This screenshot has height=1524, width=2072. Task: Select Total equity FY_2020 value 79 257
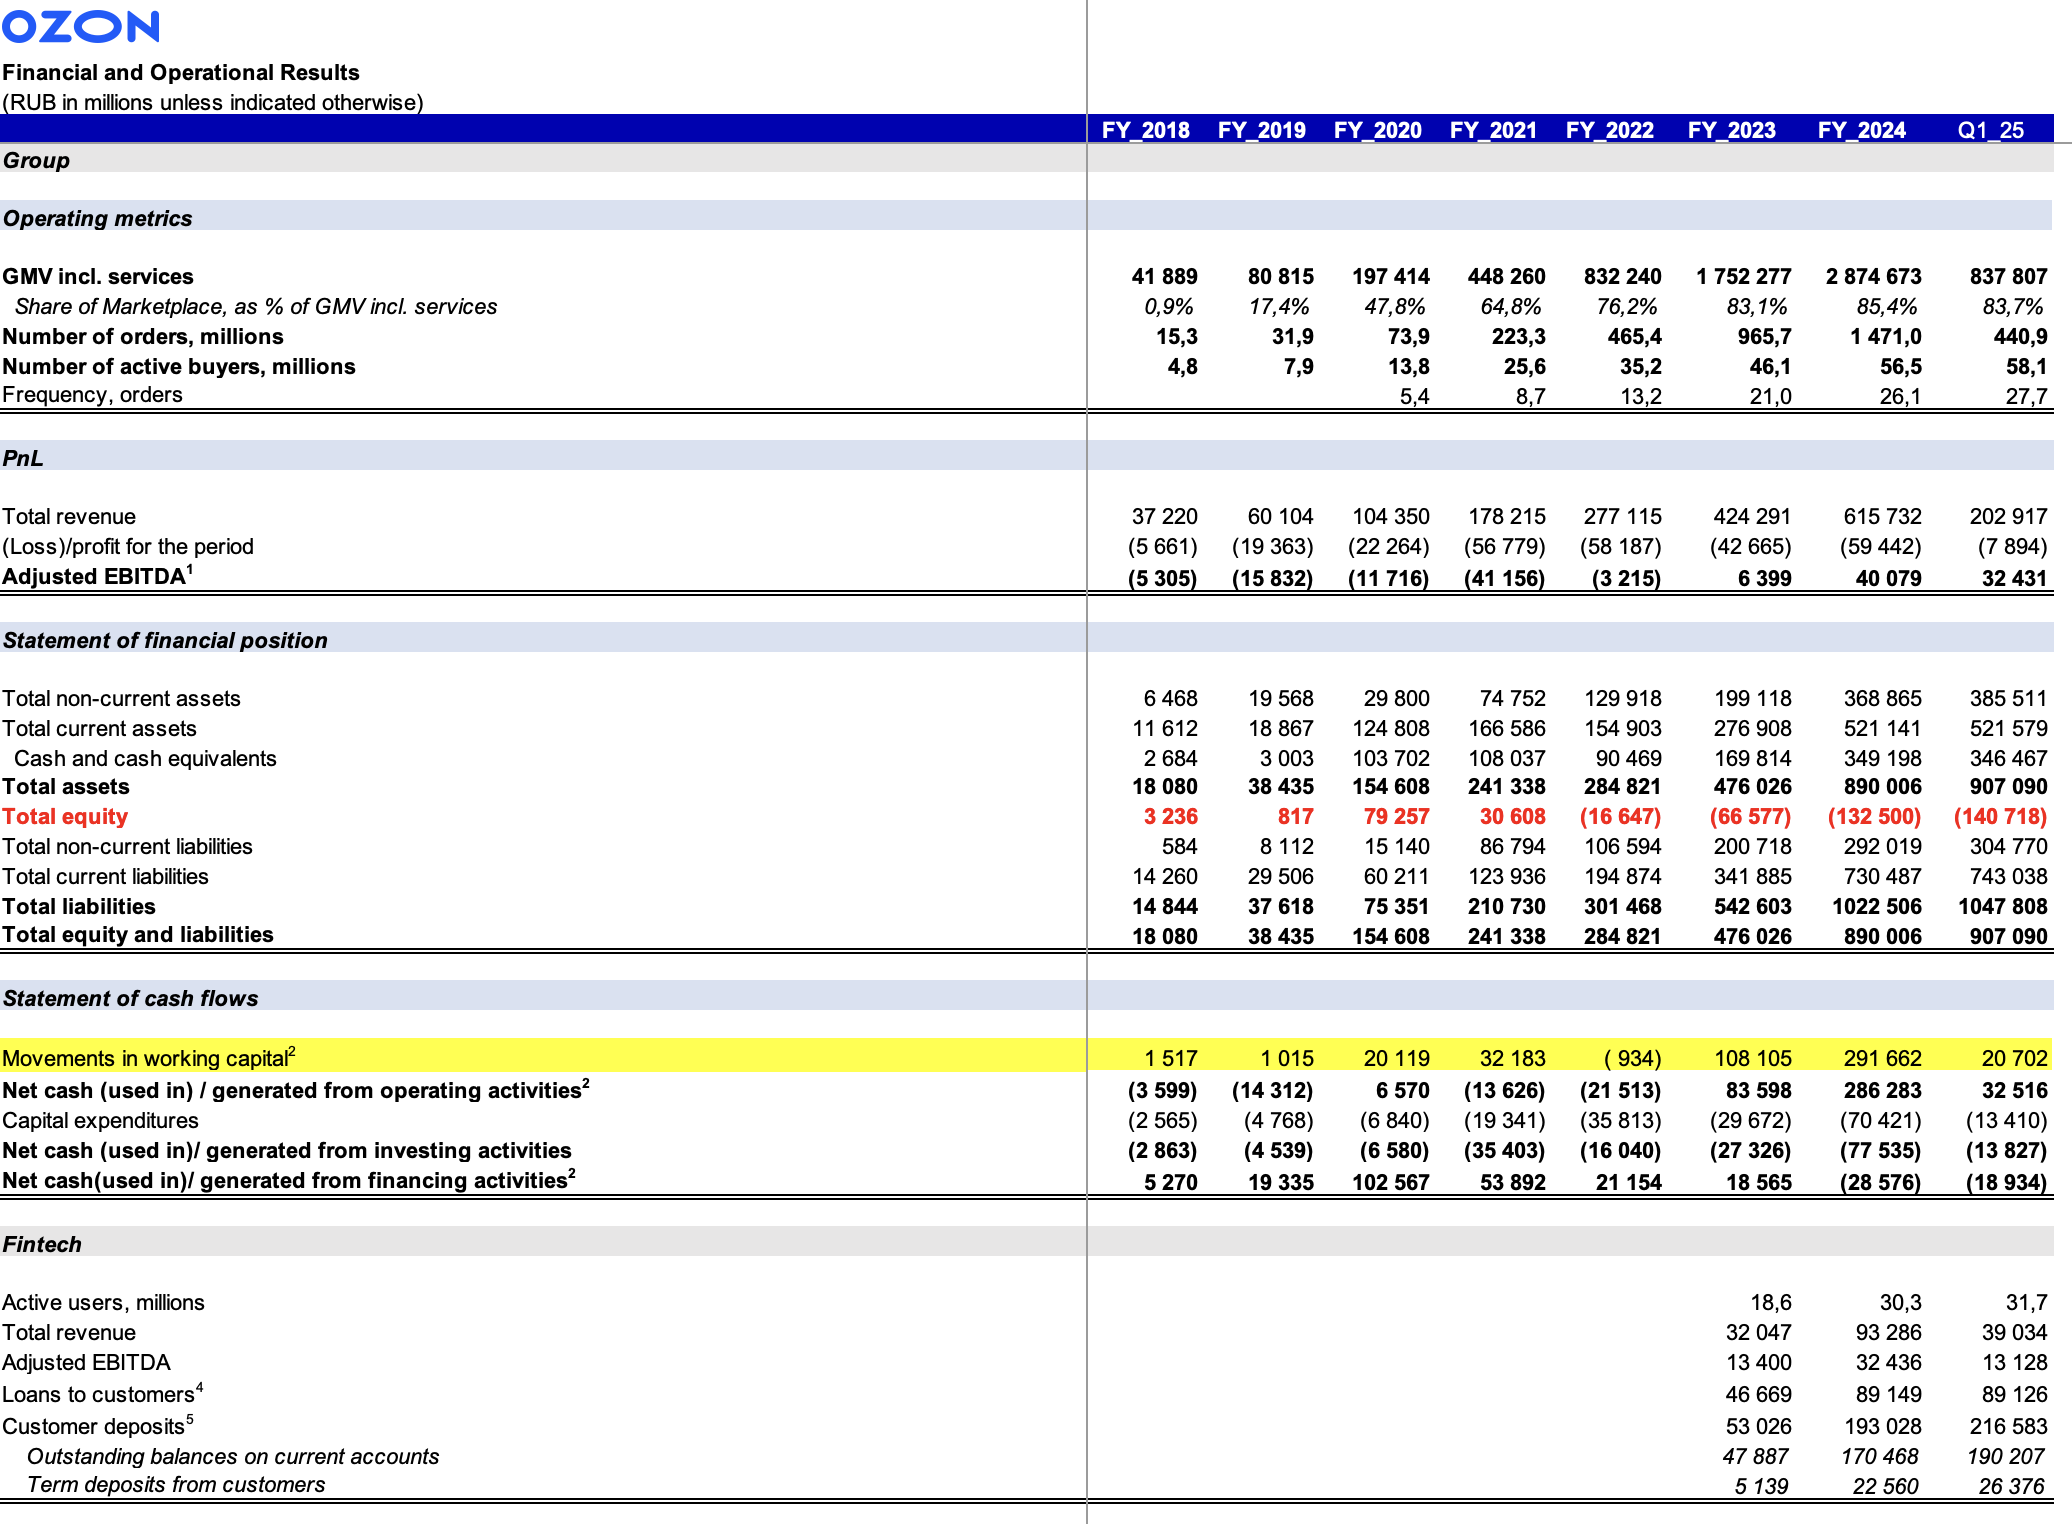point(1396,817)
